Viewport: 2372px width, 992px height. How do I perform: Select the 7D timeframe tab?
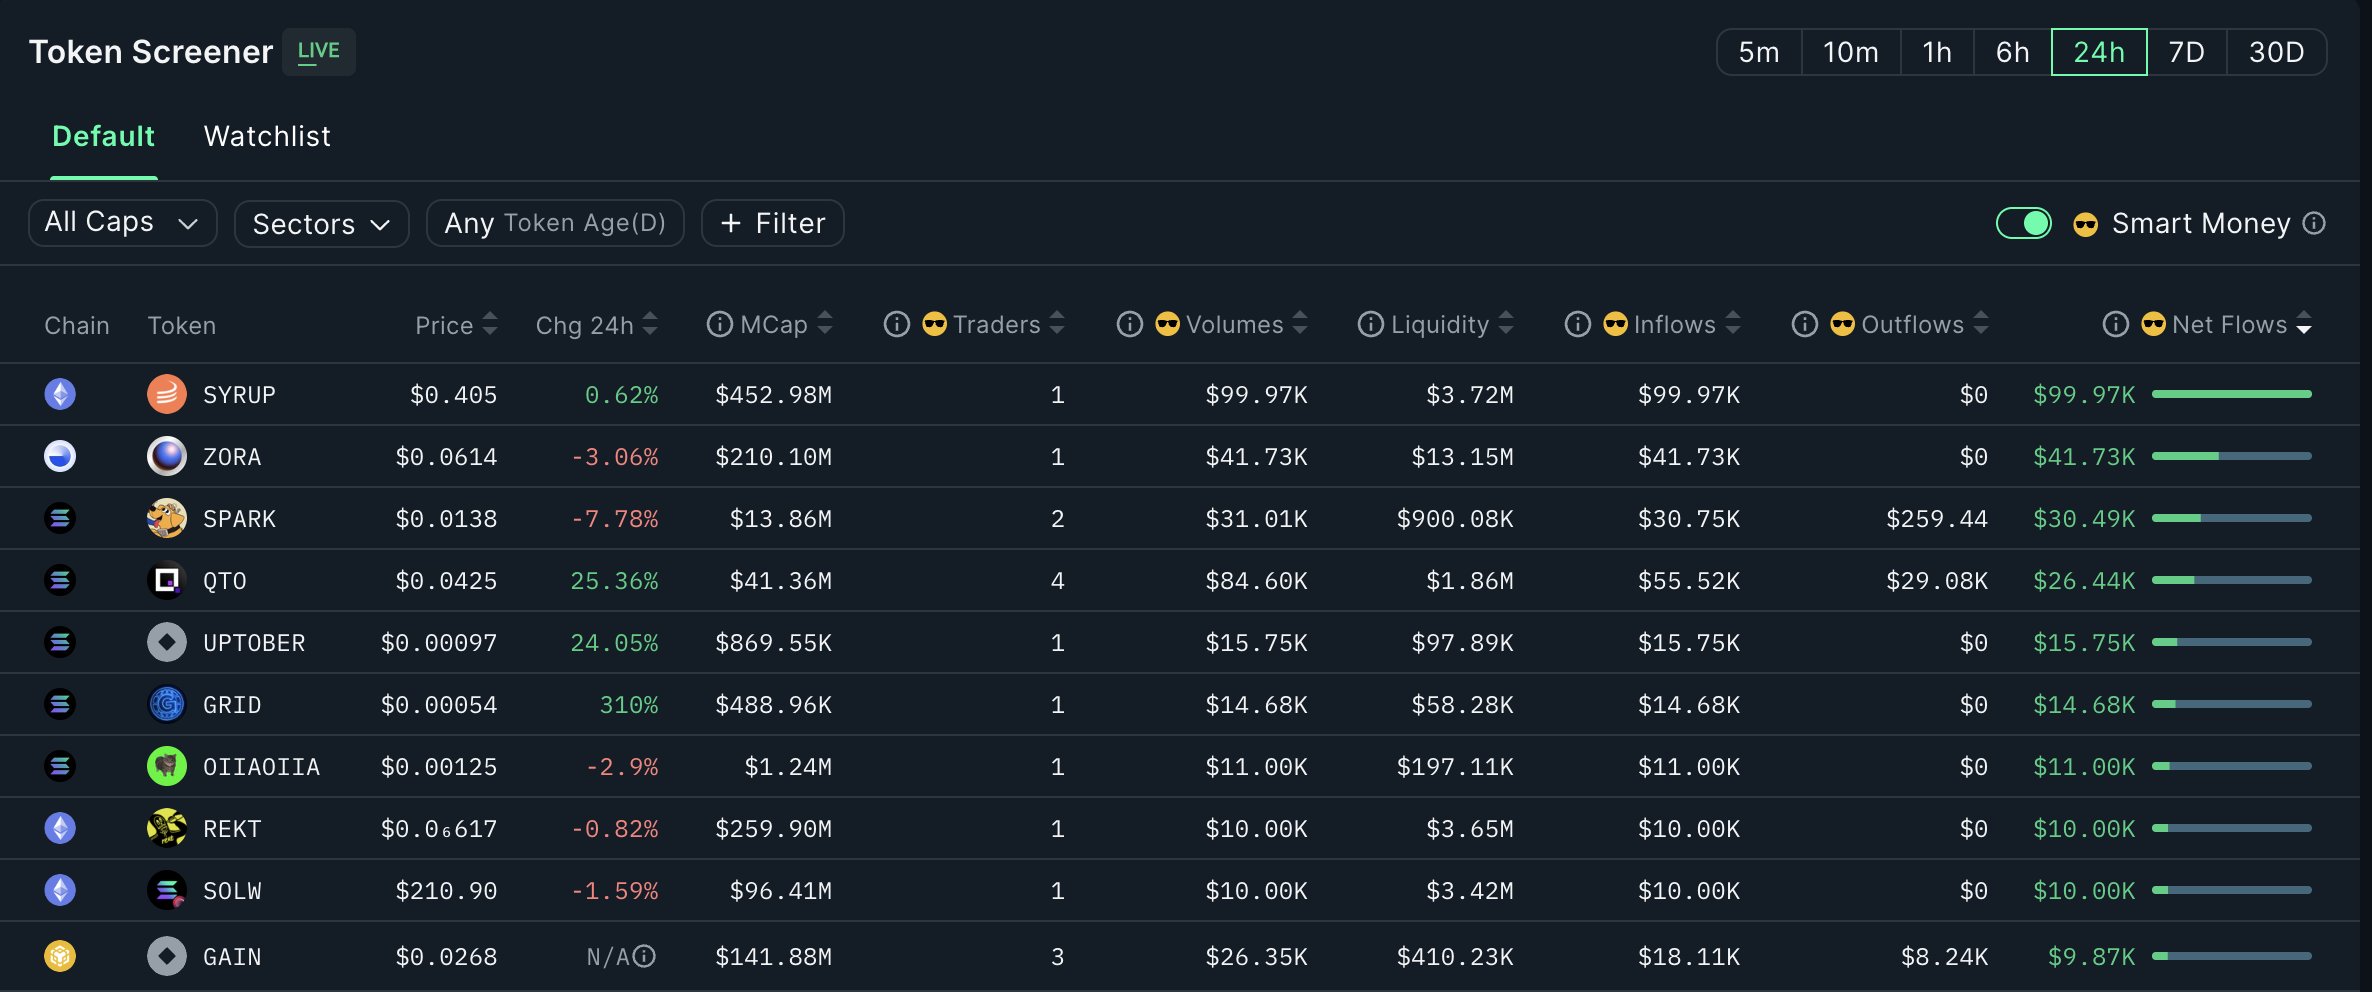coord(2186,52)
